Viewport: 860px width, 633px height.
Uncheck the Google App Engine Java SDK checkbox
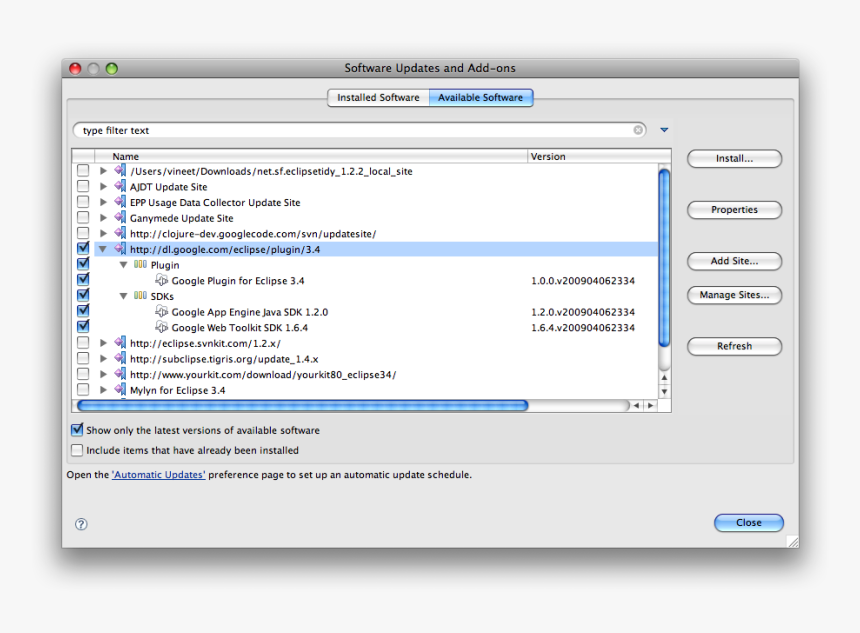(x=83, y=310)
